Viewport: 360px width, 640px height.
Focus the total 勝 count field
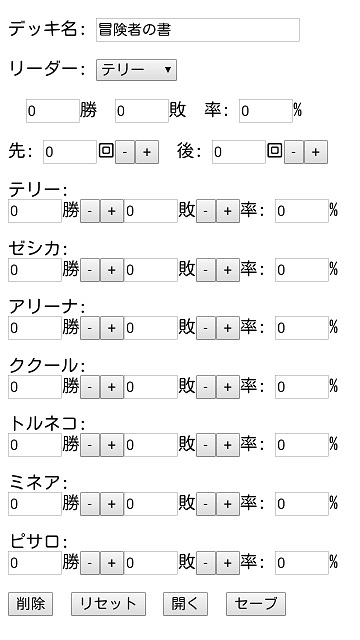[x=53, y=111]
